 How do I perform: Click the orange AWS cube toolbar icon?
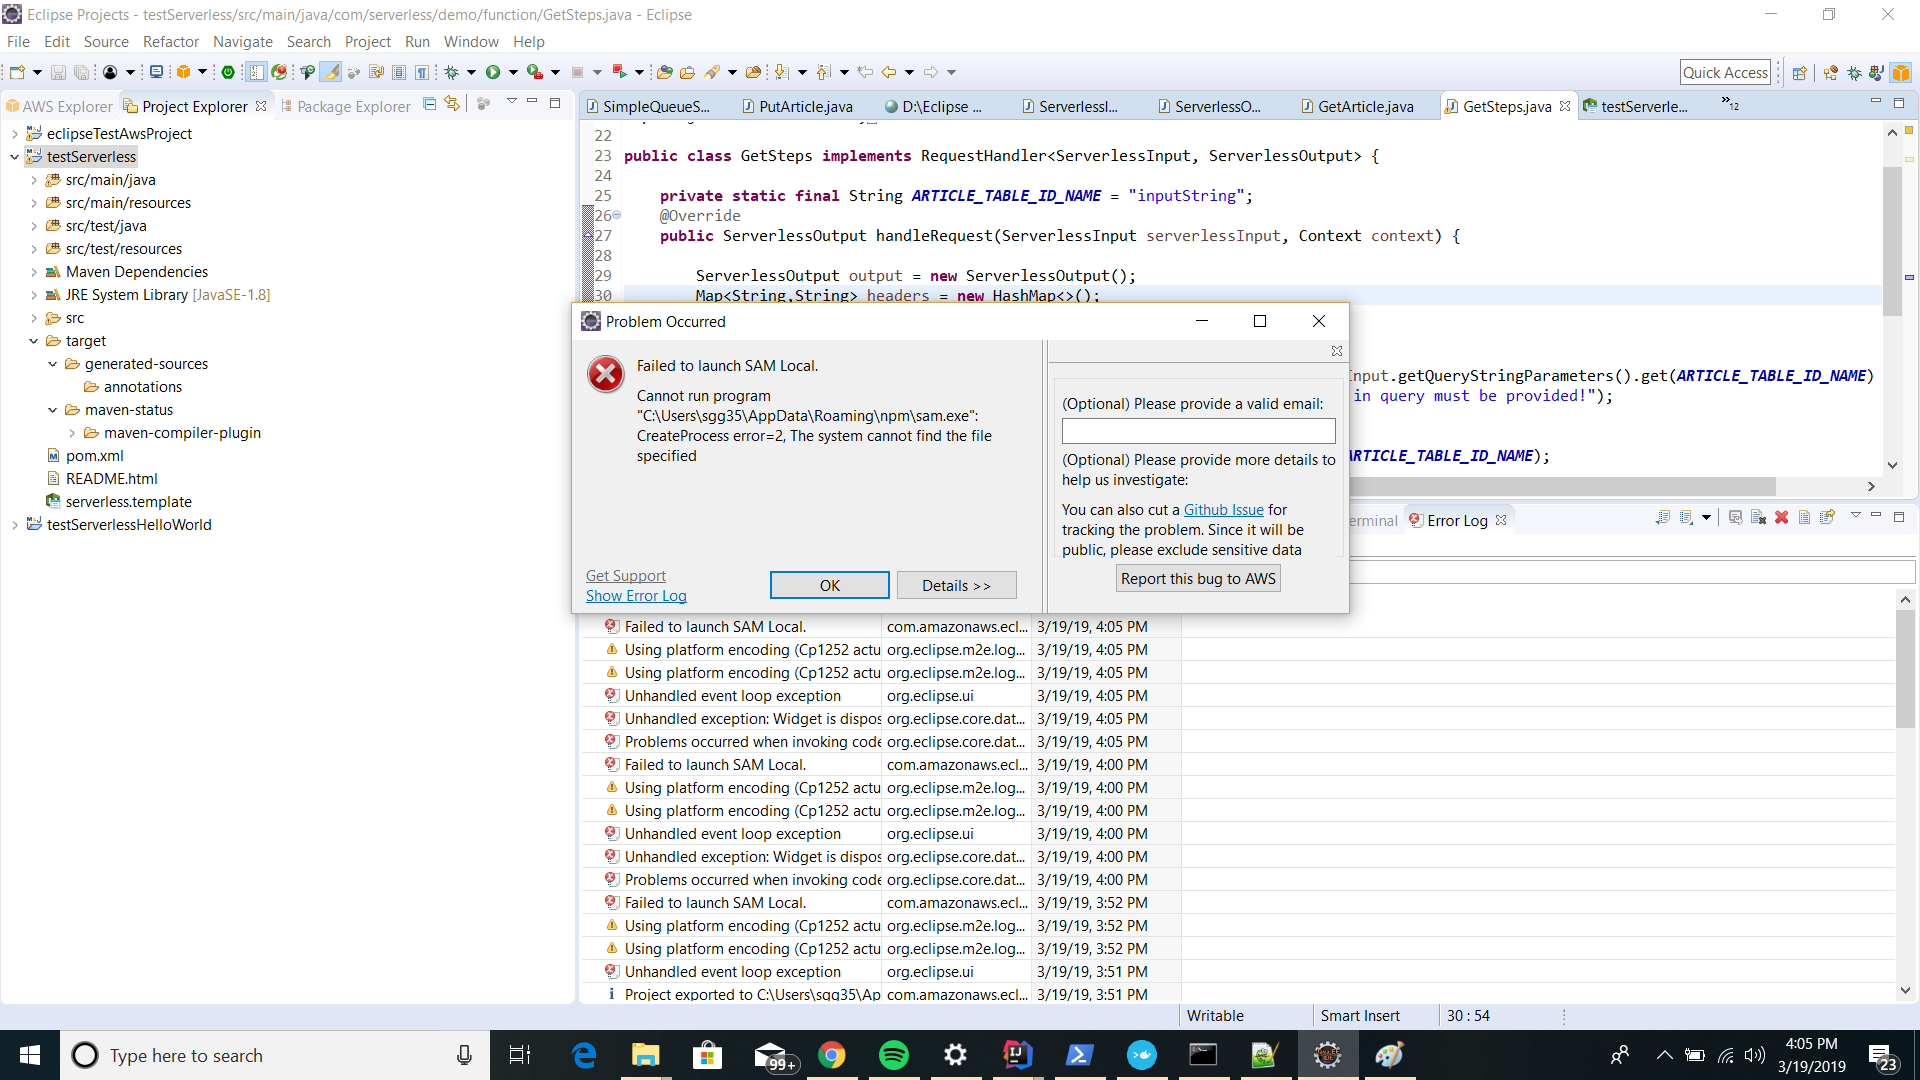coord(183,71)
